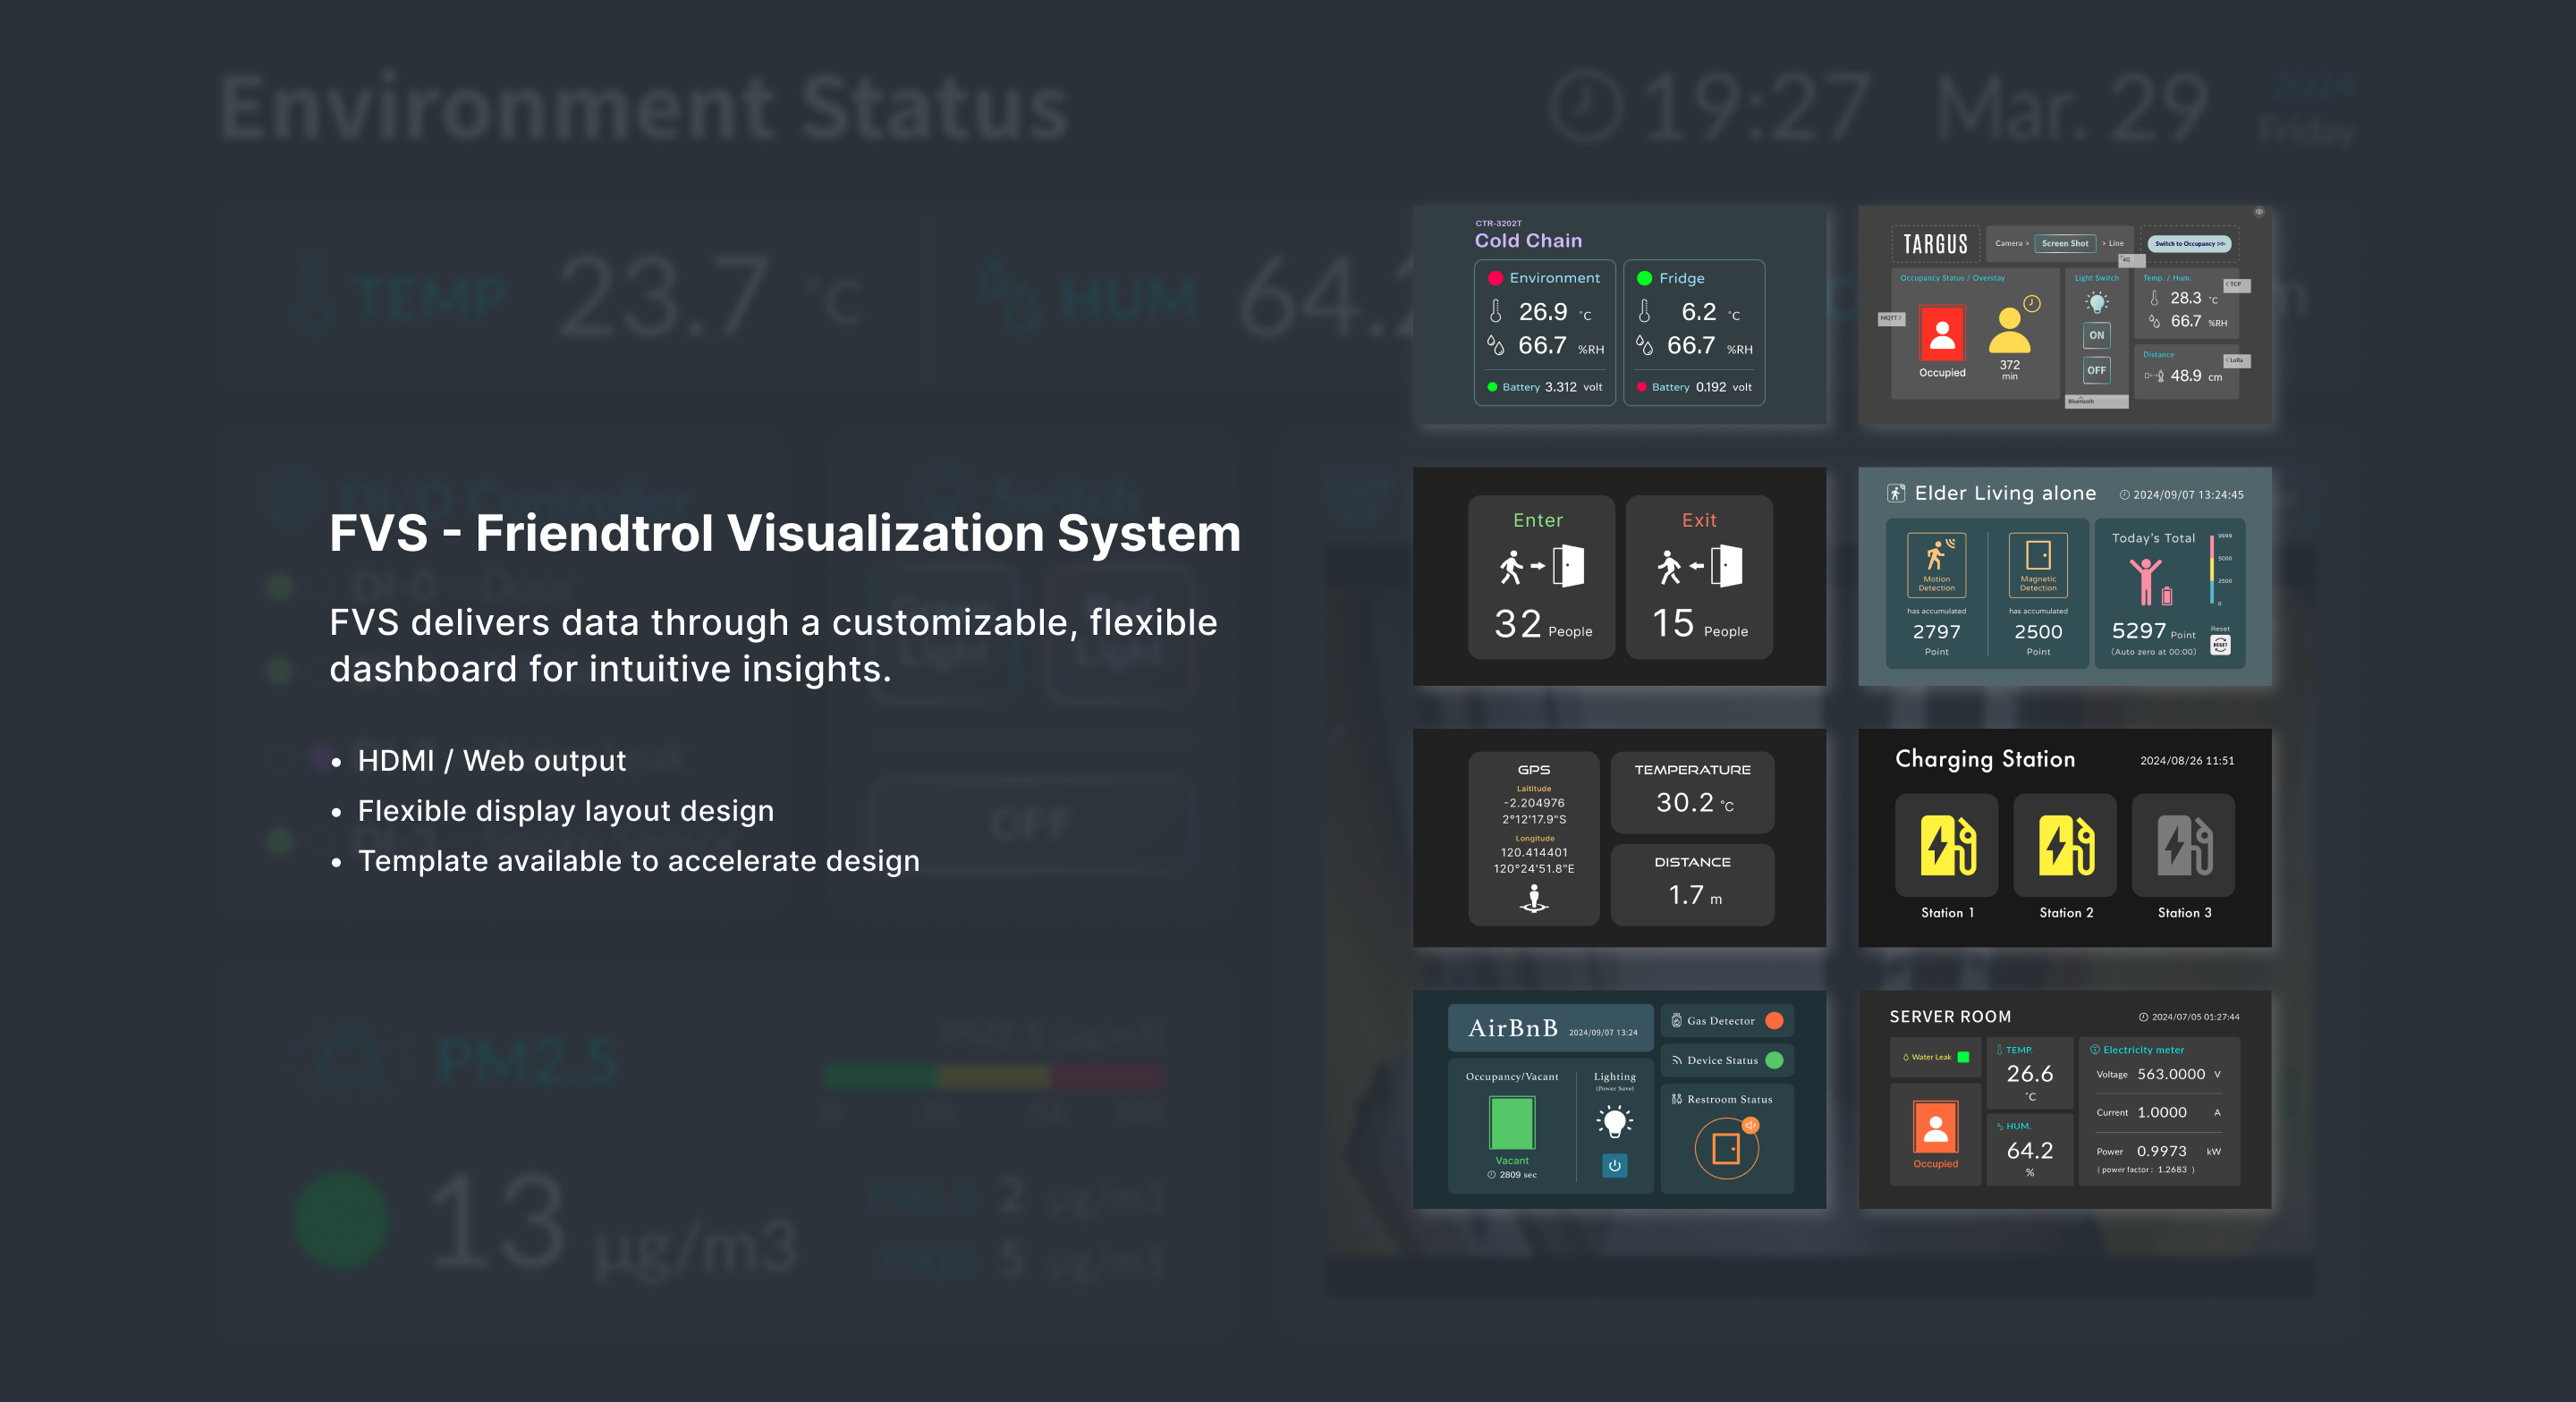Turn light switch ON in TARGUS panel
Viewport: 2576px width, 1402px height.
(2097, 336)
